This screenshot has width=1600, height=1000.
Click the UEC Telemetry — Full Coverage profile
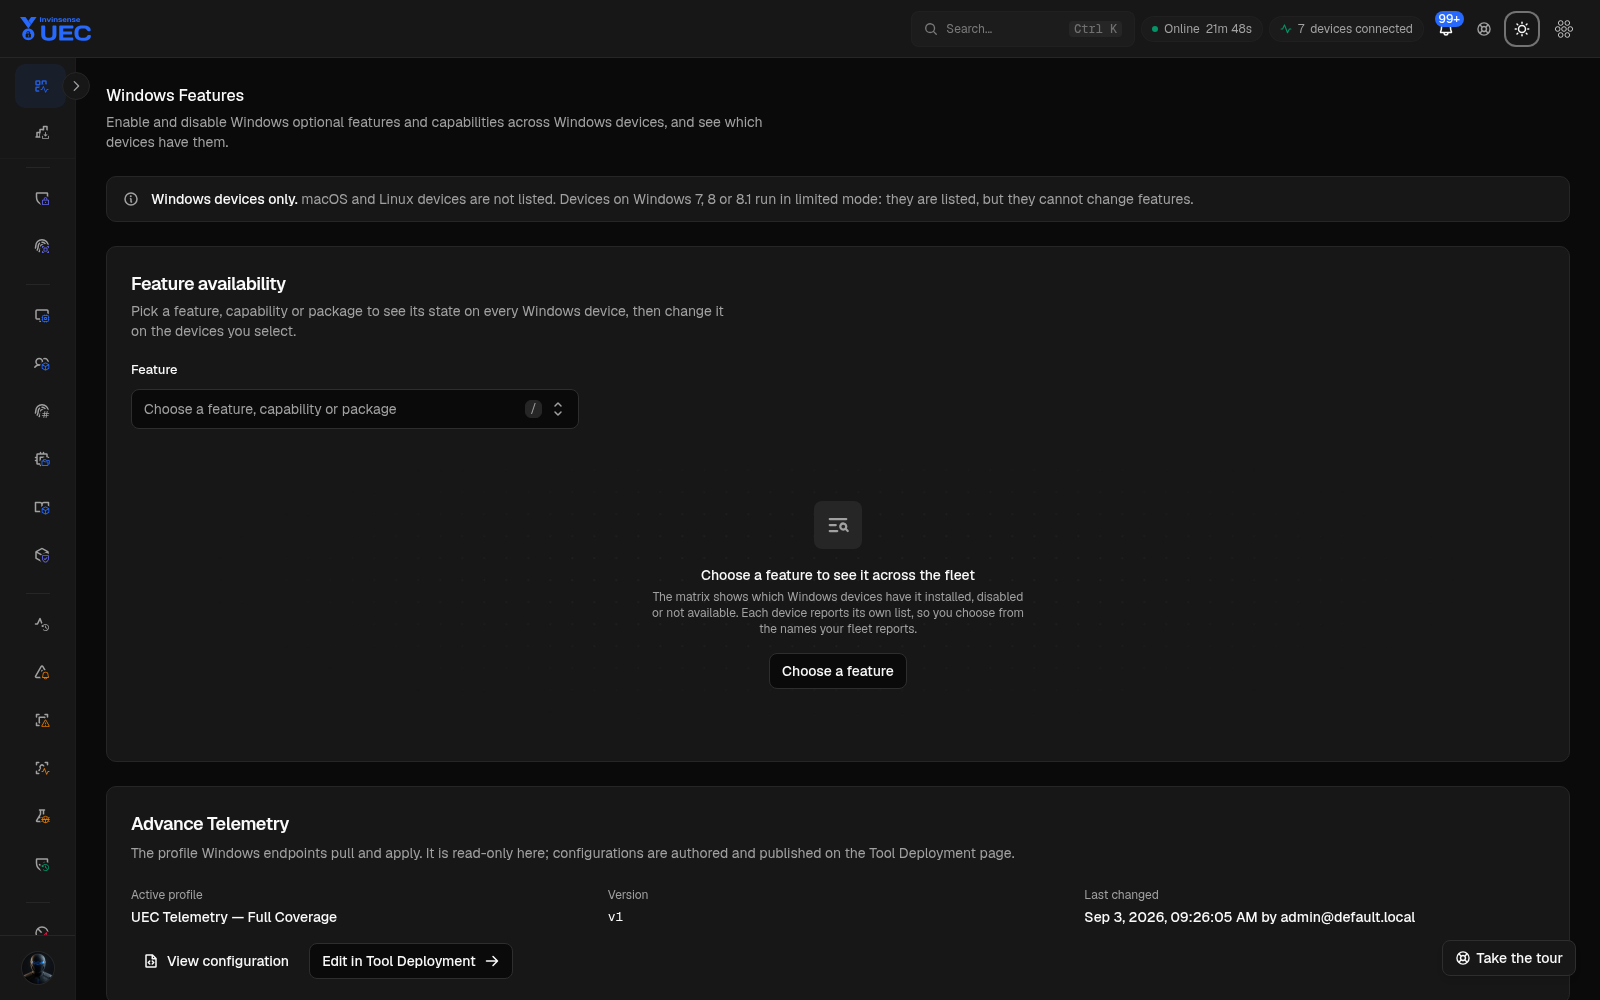point(234,917)
